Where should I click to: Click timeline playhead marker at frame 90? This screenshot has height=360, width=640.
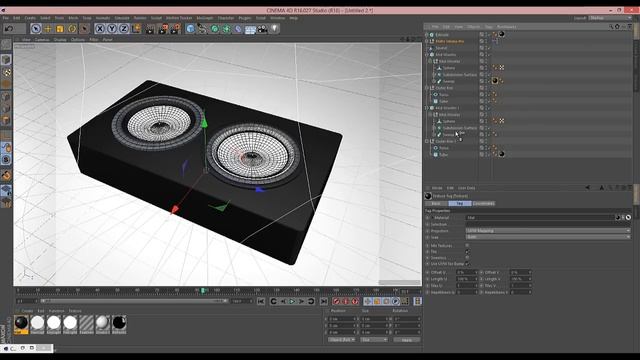pos(203,291)
